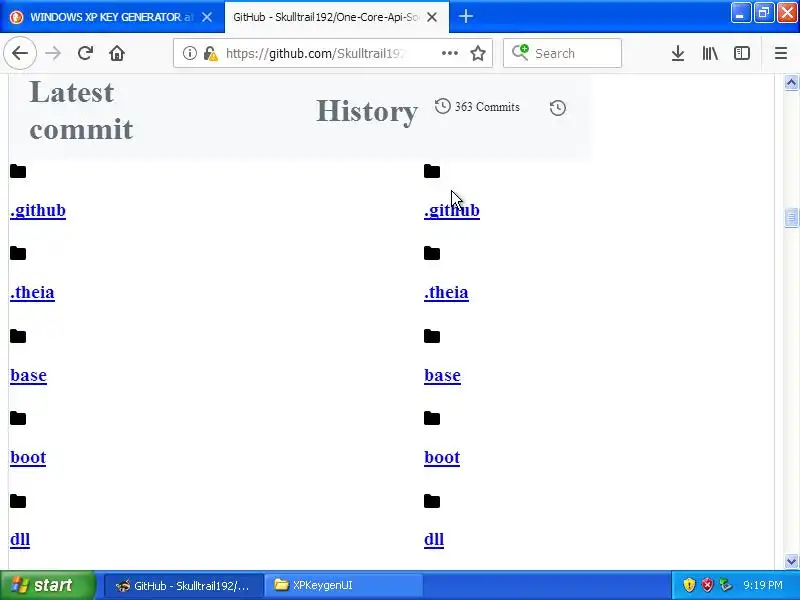Switch to GitHub taskbar window button
The width and height of the screenshot is (800, 600).
[x=184, y=585]
